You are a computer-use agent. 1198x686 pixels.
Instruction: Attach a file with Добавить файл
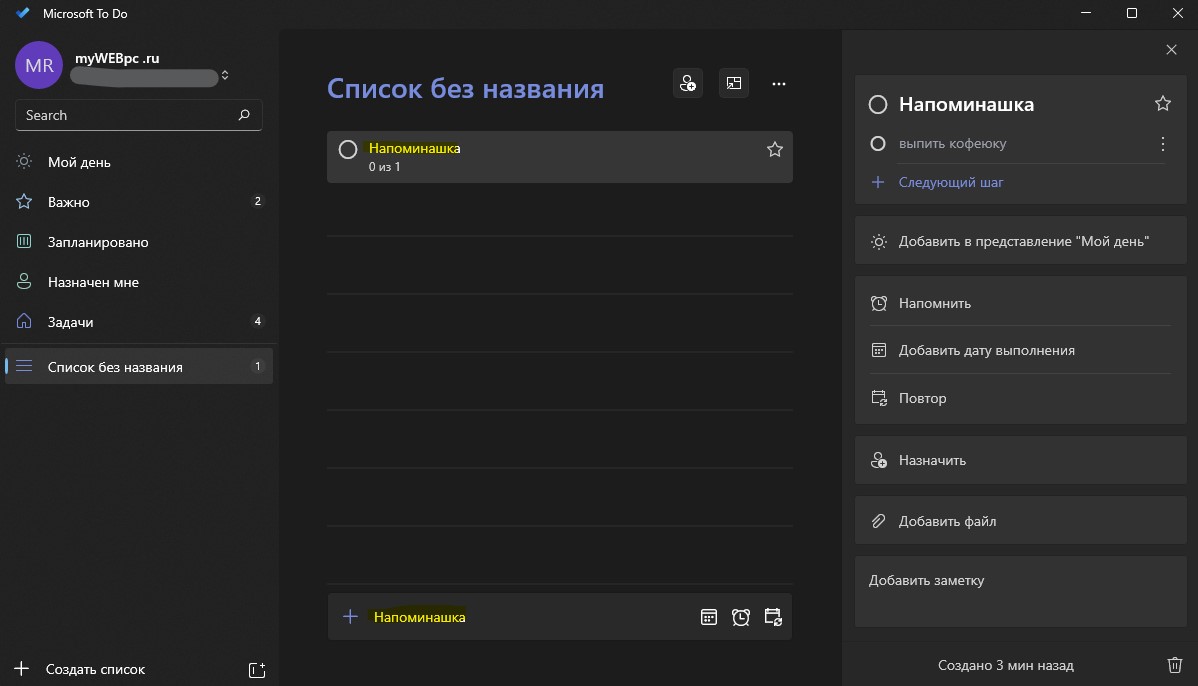[1020, 521]
